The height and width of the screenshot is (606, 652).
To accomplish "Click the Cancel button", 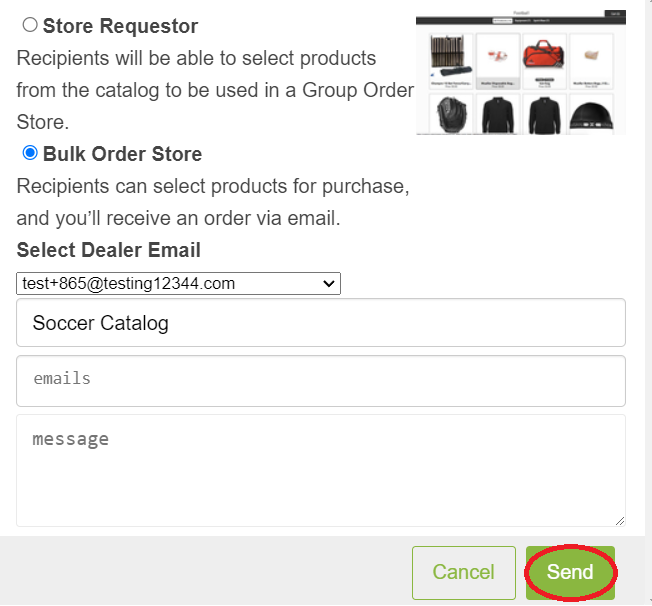I will (x=464, y=573).
